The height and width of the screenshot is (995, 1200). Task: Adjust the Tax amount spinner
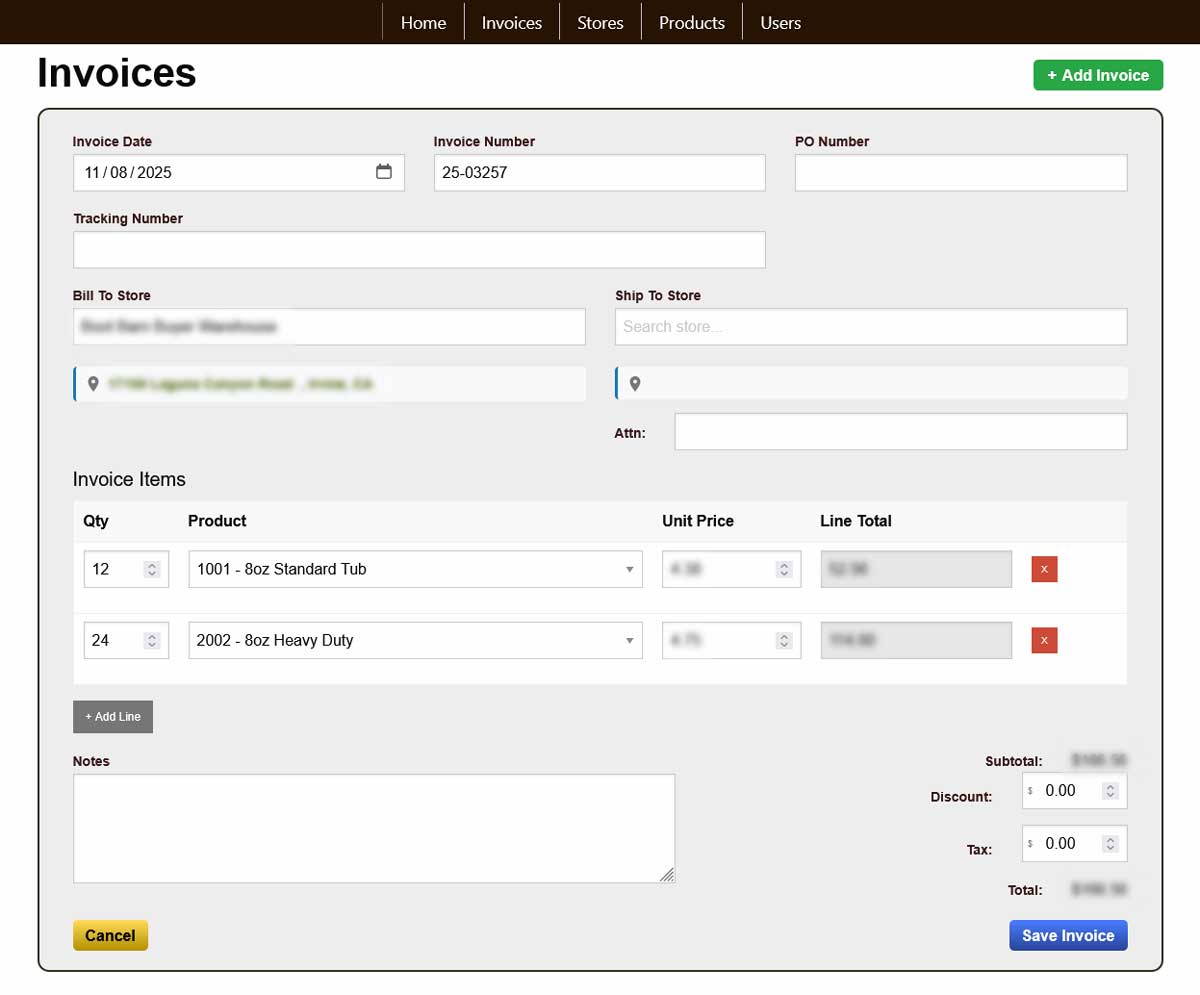click(1109, 844)
